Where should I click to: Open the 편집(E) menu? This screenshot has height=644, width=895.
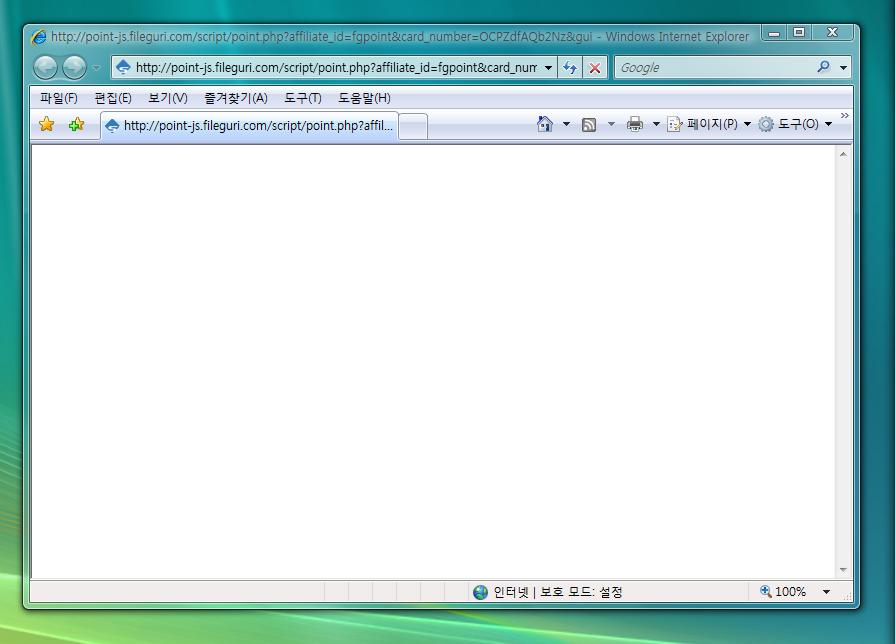coord(113,98)
